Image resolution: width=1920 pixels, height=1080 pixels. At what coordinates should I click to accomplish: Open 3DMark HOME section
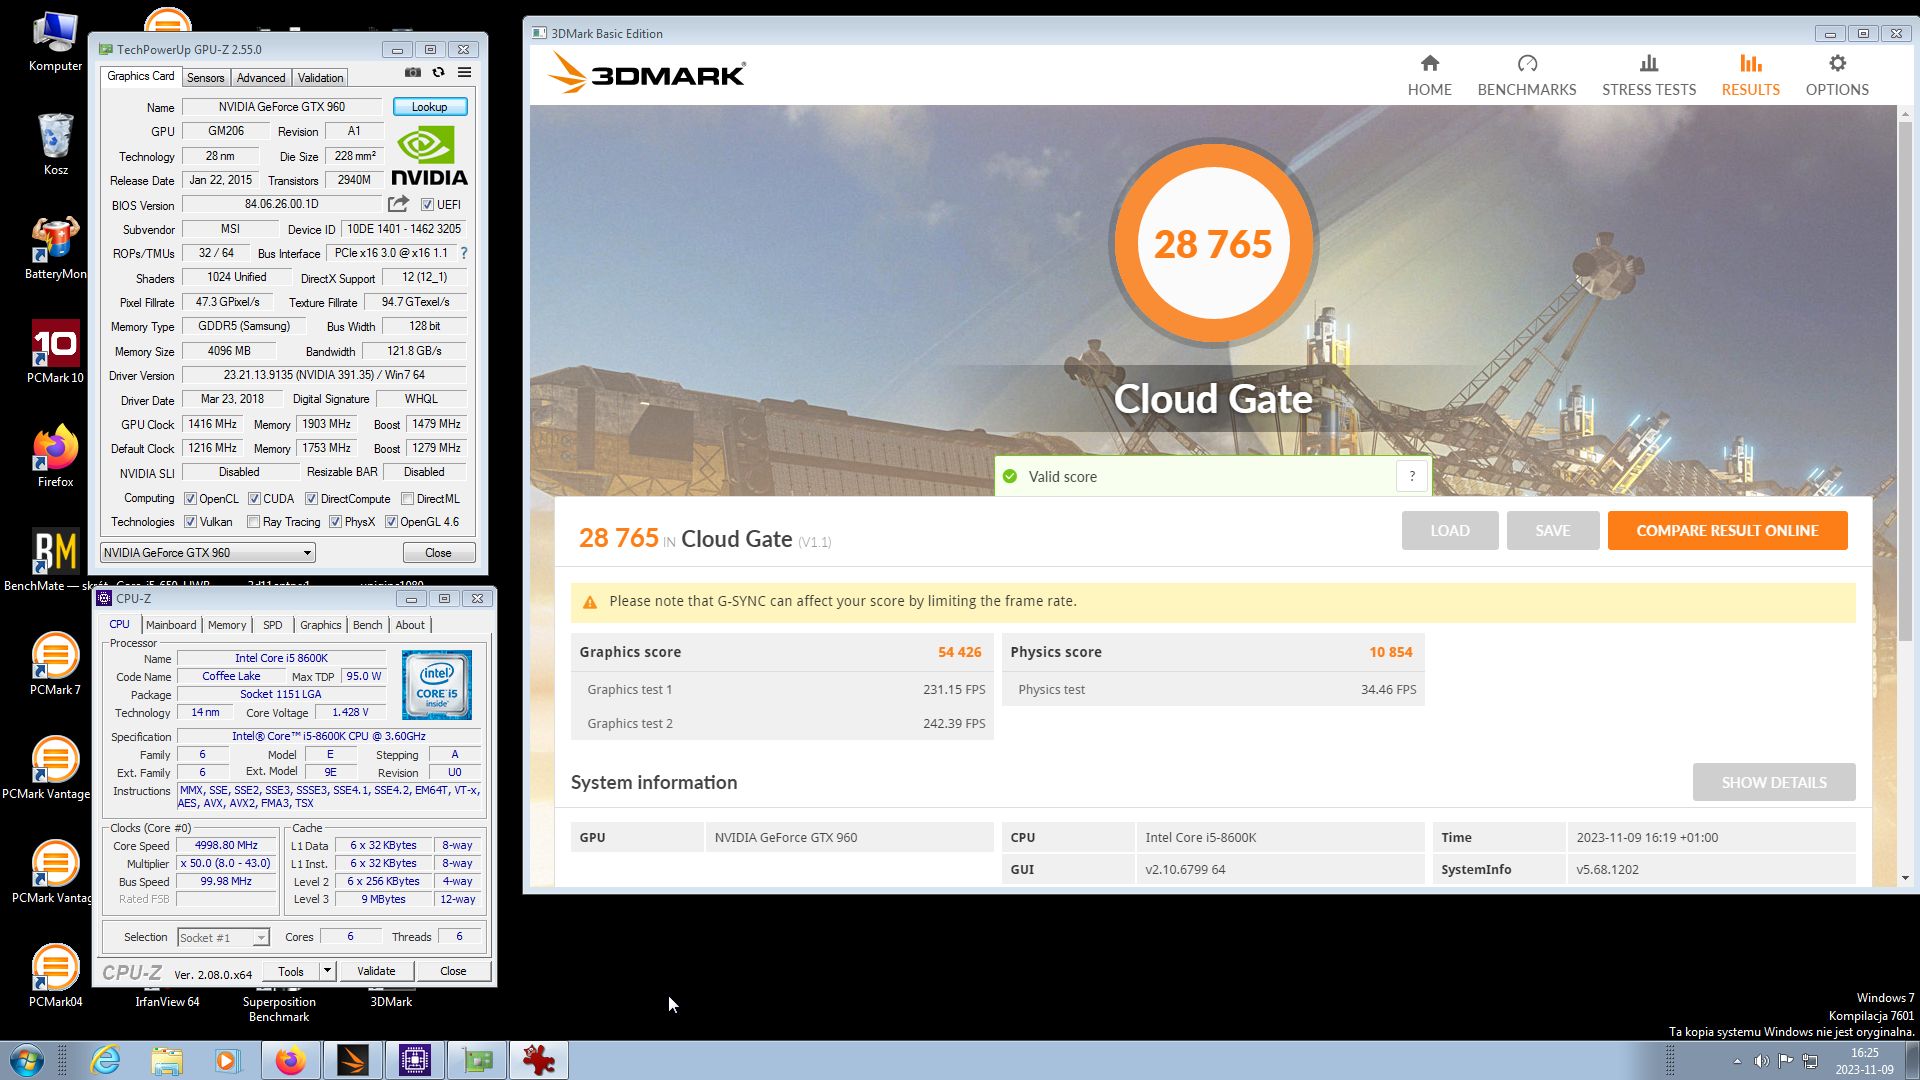tap(1430, 76)
